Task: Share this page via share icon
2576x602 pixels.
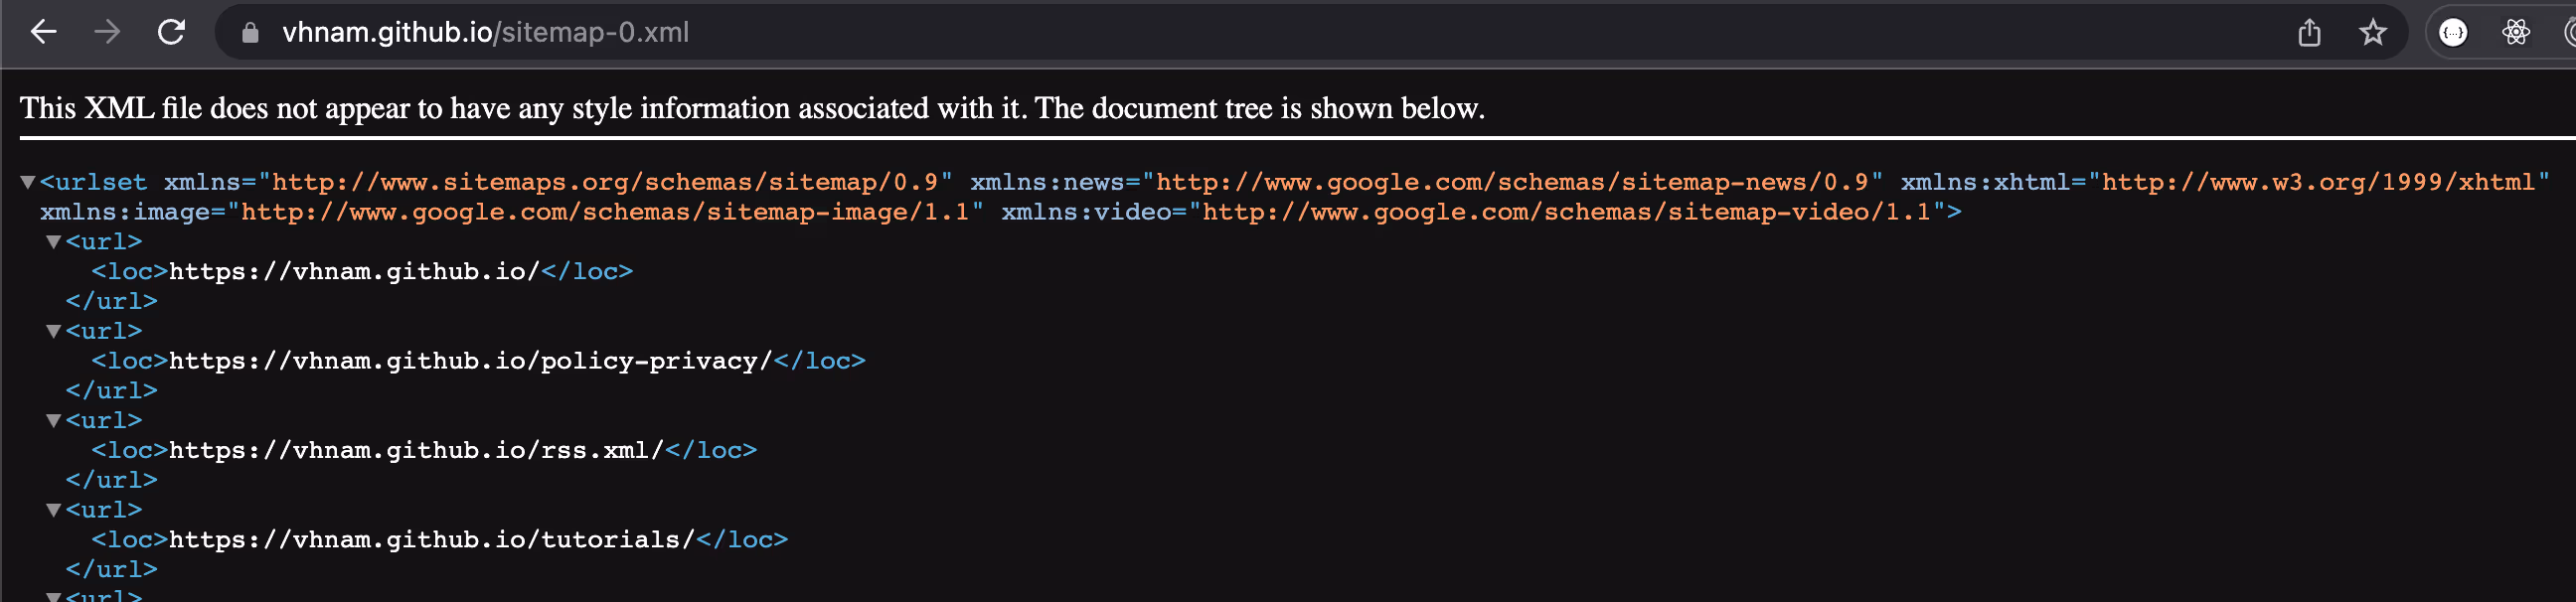Action: click(x=2309, y=33)
